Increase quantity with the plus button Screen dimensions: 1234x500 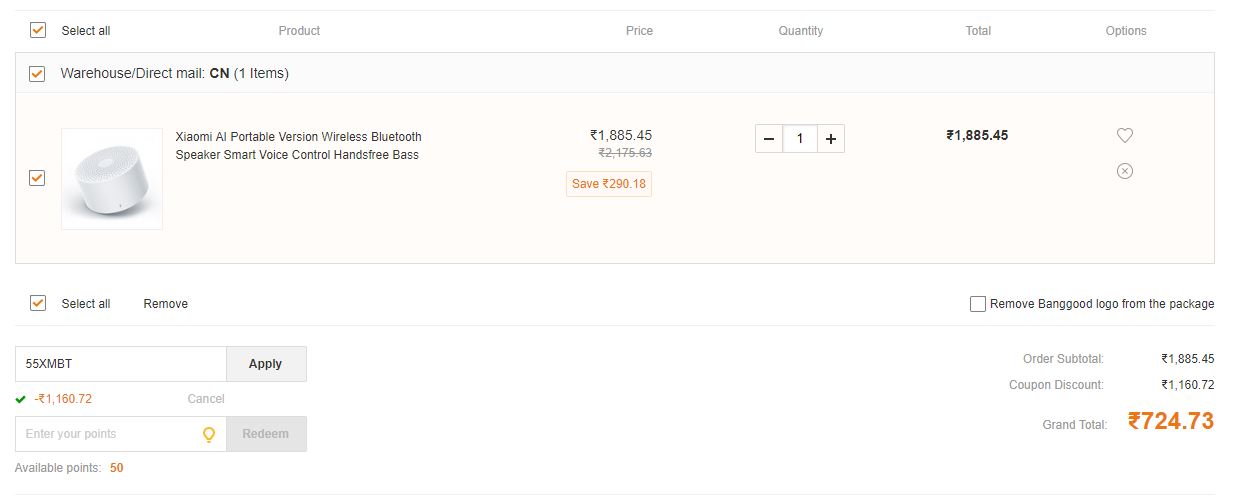tap(830, 139)
